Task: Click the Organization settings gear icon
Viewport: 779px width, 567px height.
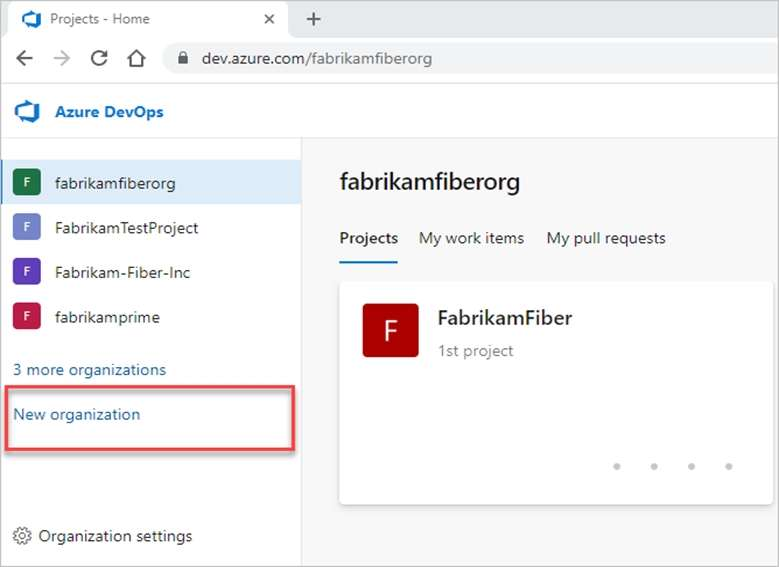Action: coord(22,536)
